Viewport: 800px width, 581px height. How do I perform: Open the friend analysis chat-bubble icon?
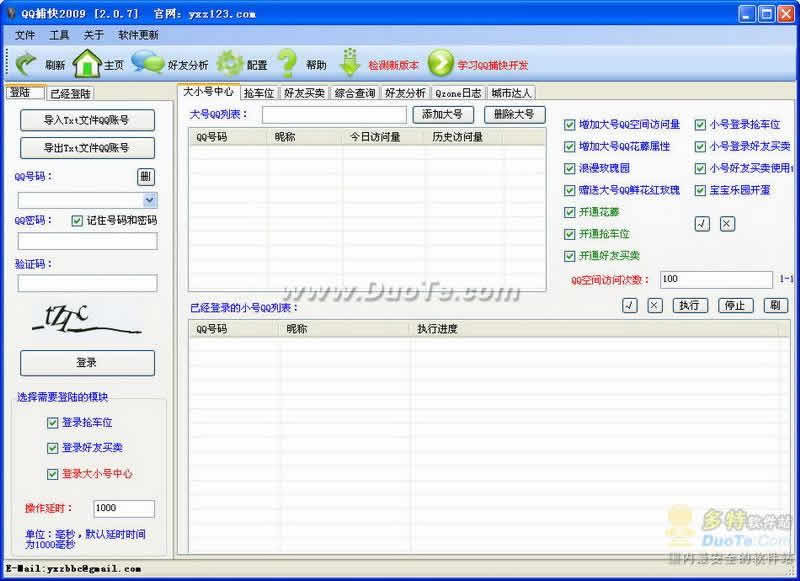tap(148, 63)
